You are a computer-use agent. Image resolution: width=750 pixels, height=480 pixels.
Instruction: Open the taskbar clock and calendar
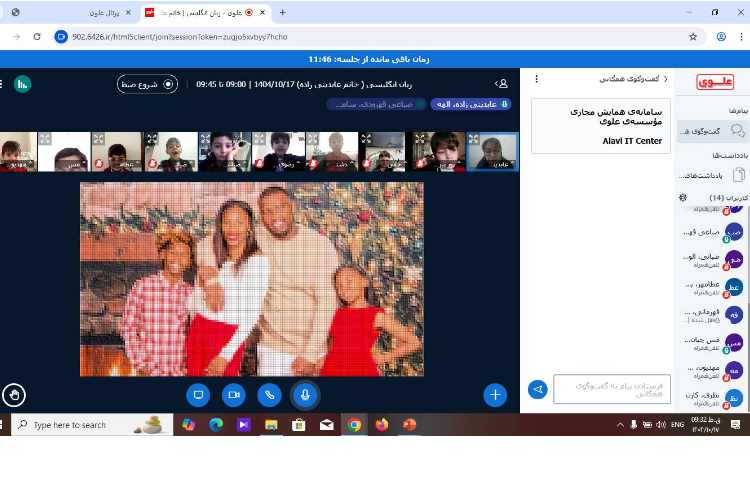[x=706, y=425]
